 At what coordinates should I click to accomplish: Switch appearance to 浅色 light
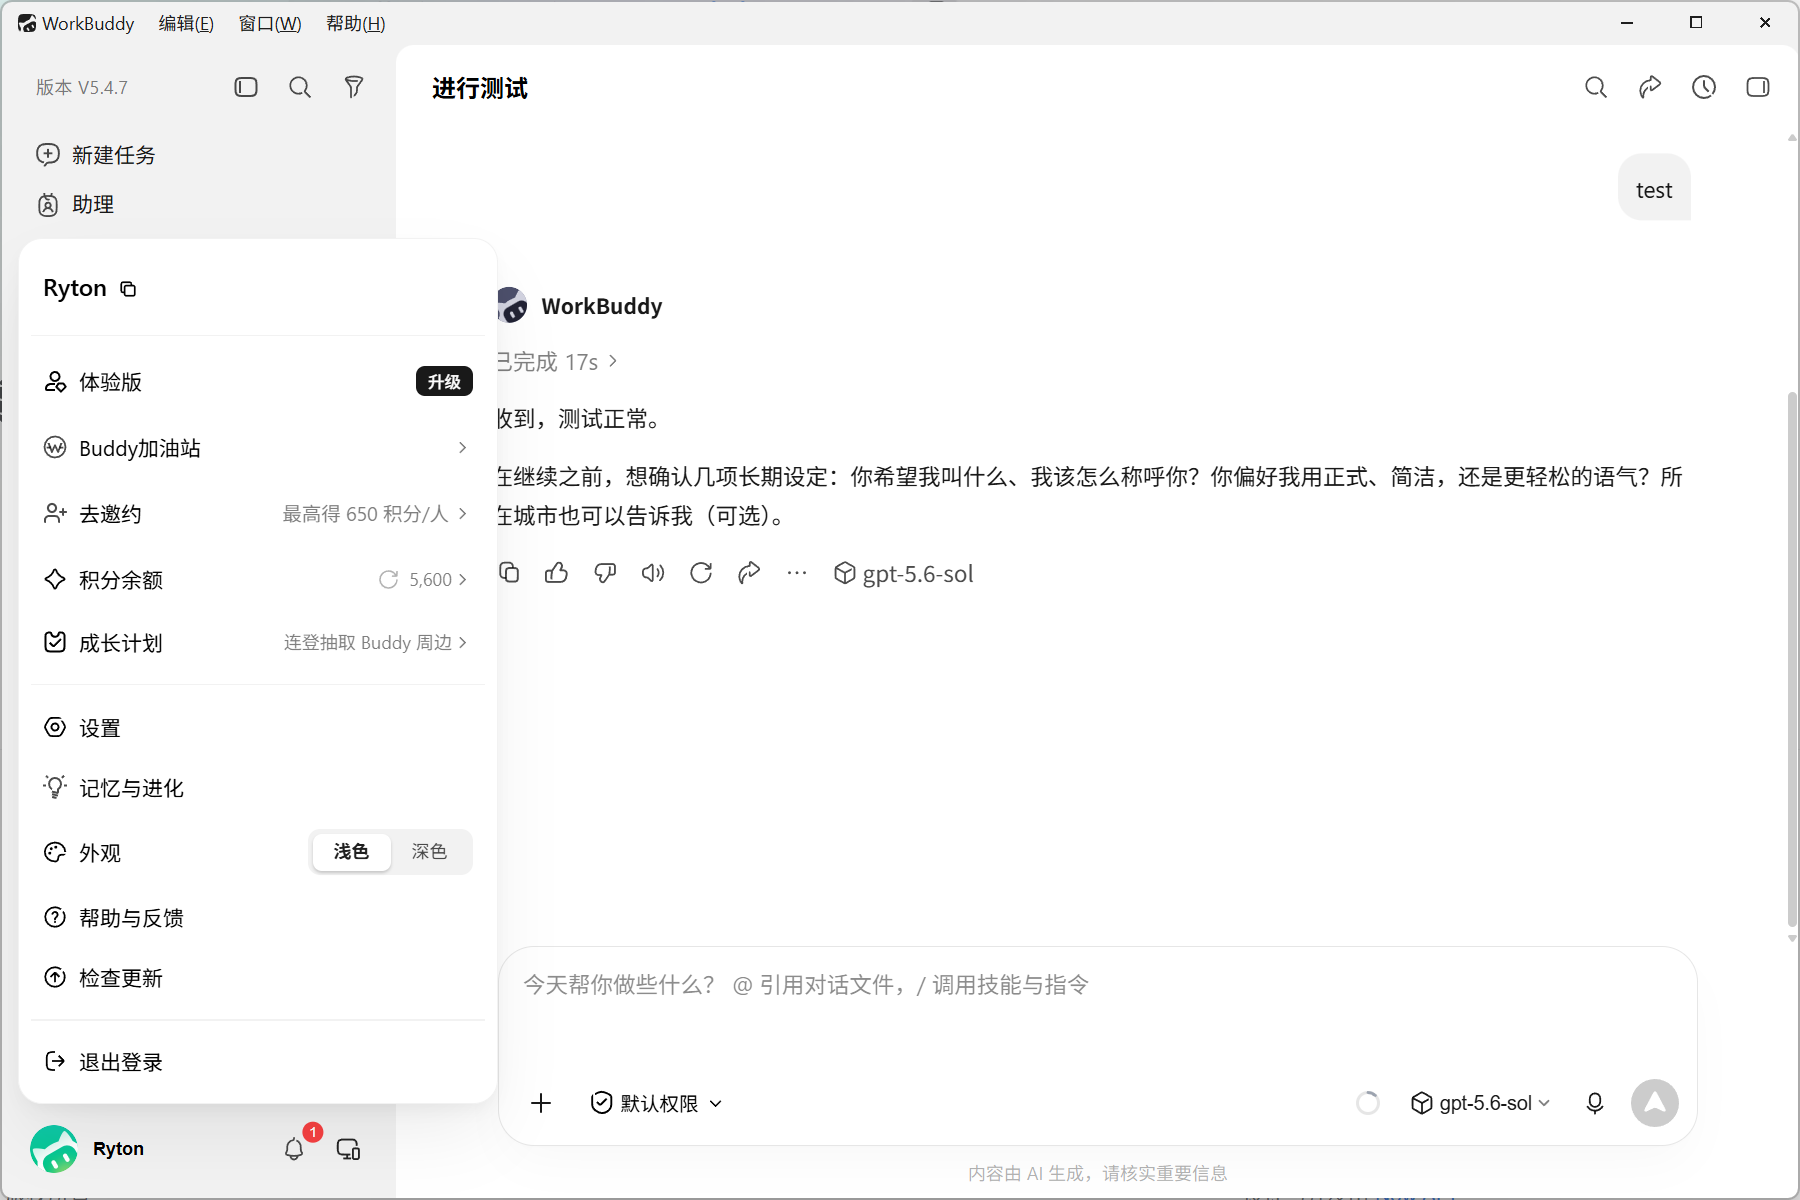pyautogui.click(x=351, y=852)
